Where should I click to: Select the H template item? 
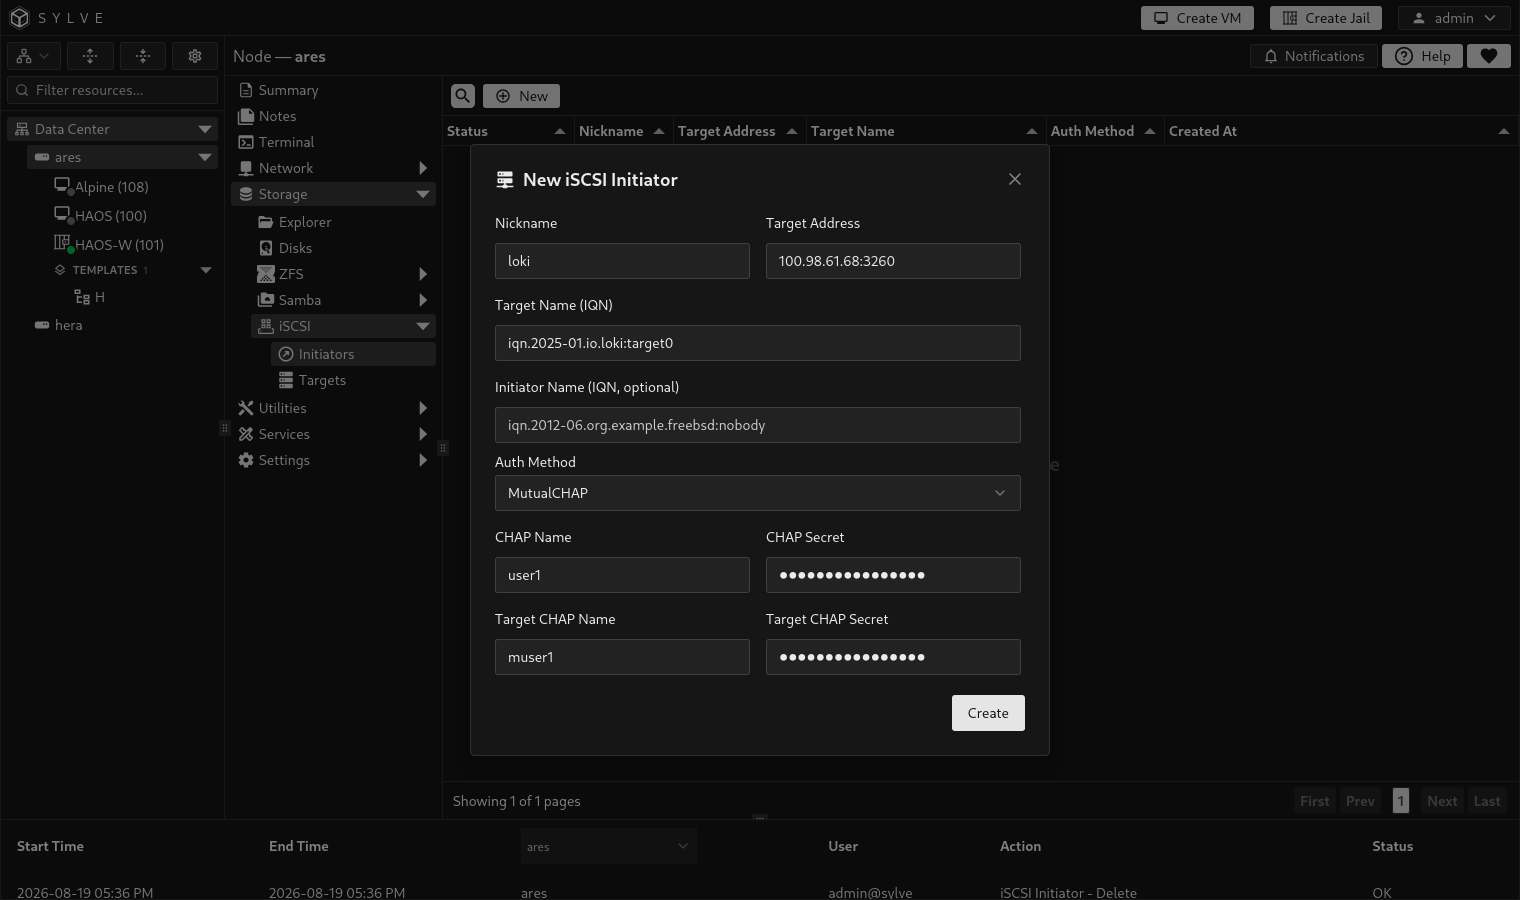tap(90, 297)
